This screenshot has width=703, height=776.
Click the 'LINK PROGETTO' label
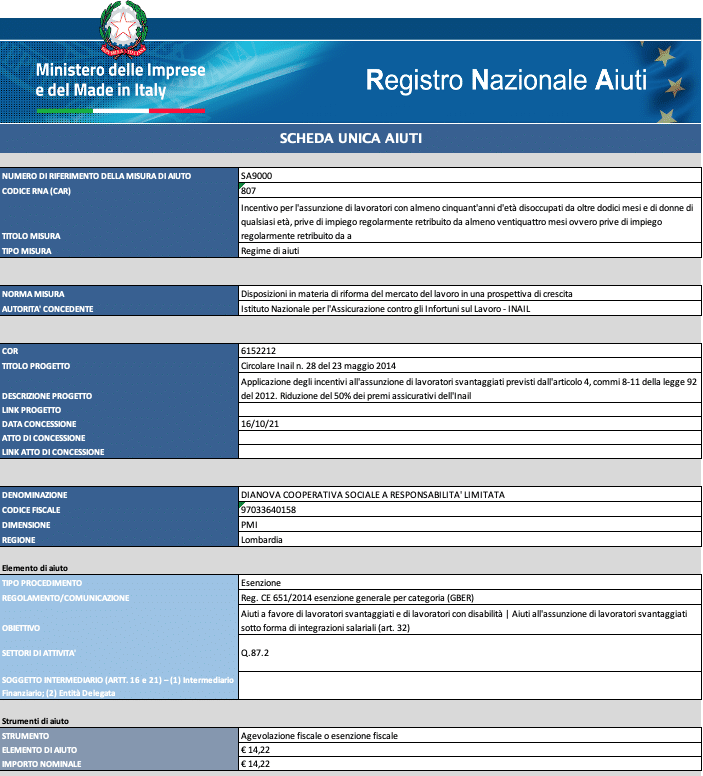click(31, 410)
